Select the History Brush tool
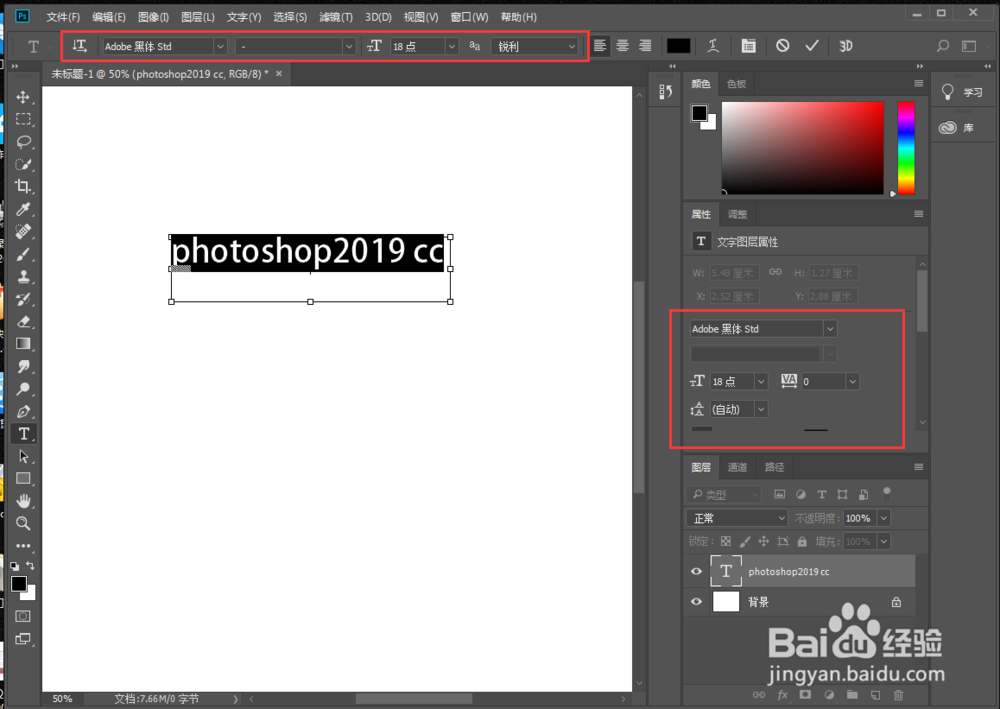Viewport: 1000px width, 709px height. click(23, 299)
